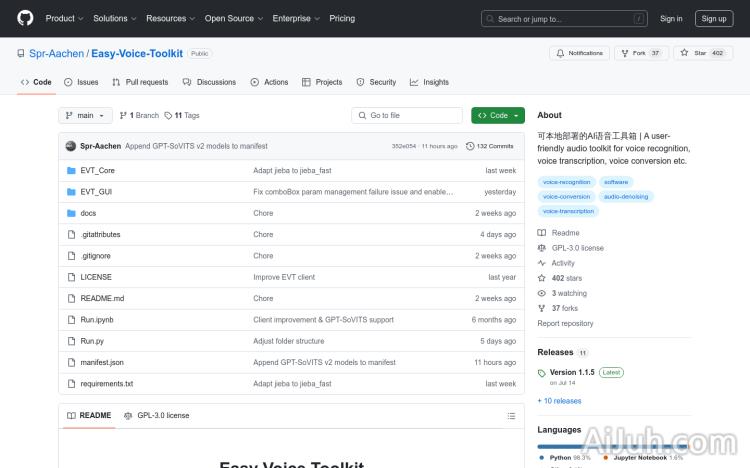Click the repository fork icon
750x468 pixels.
click(625, 53)
